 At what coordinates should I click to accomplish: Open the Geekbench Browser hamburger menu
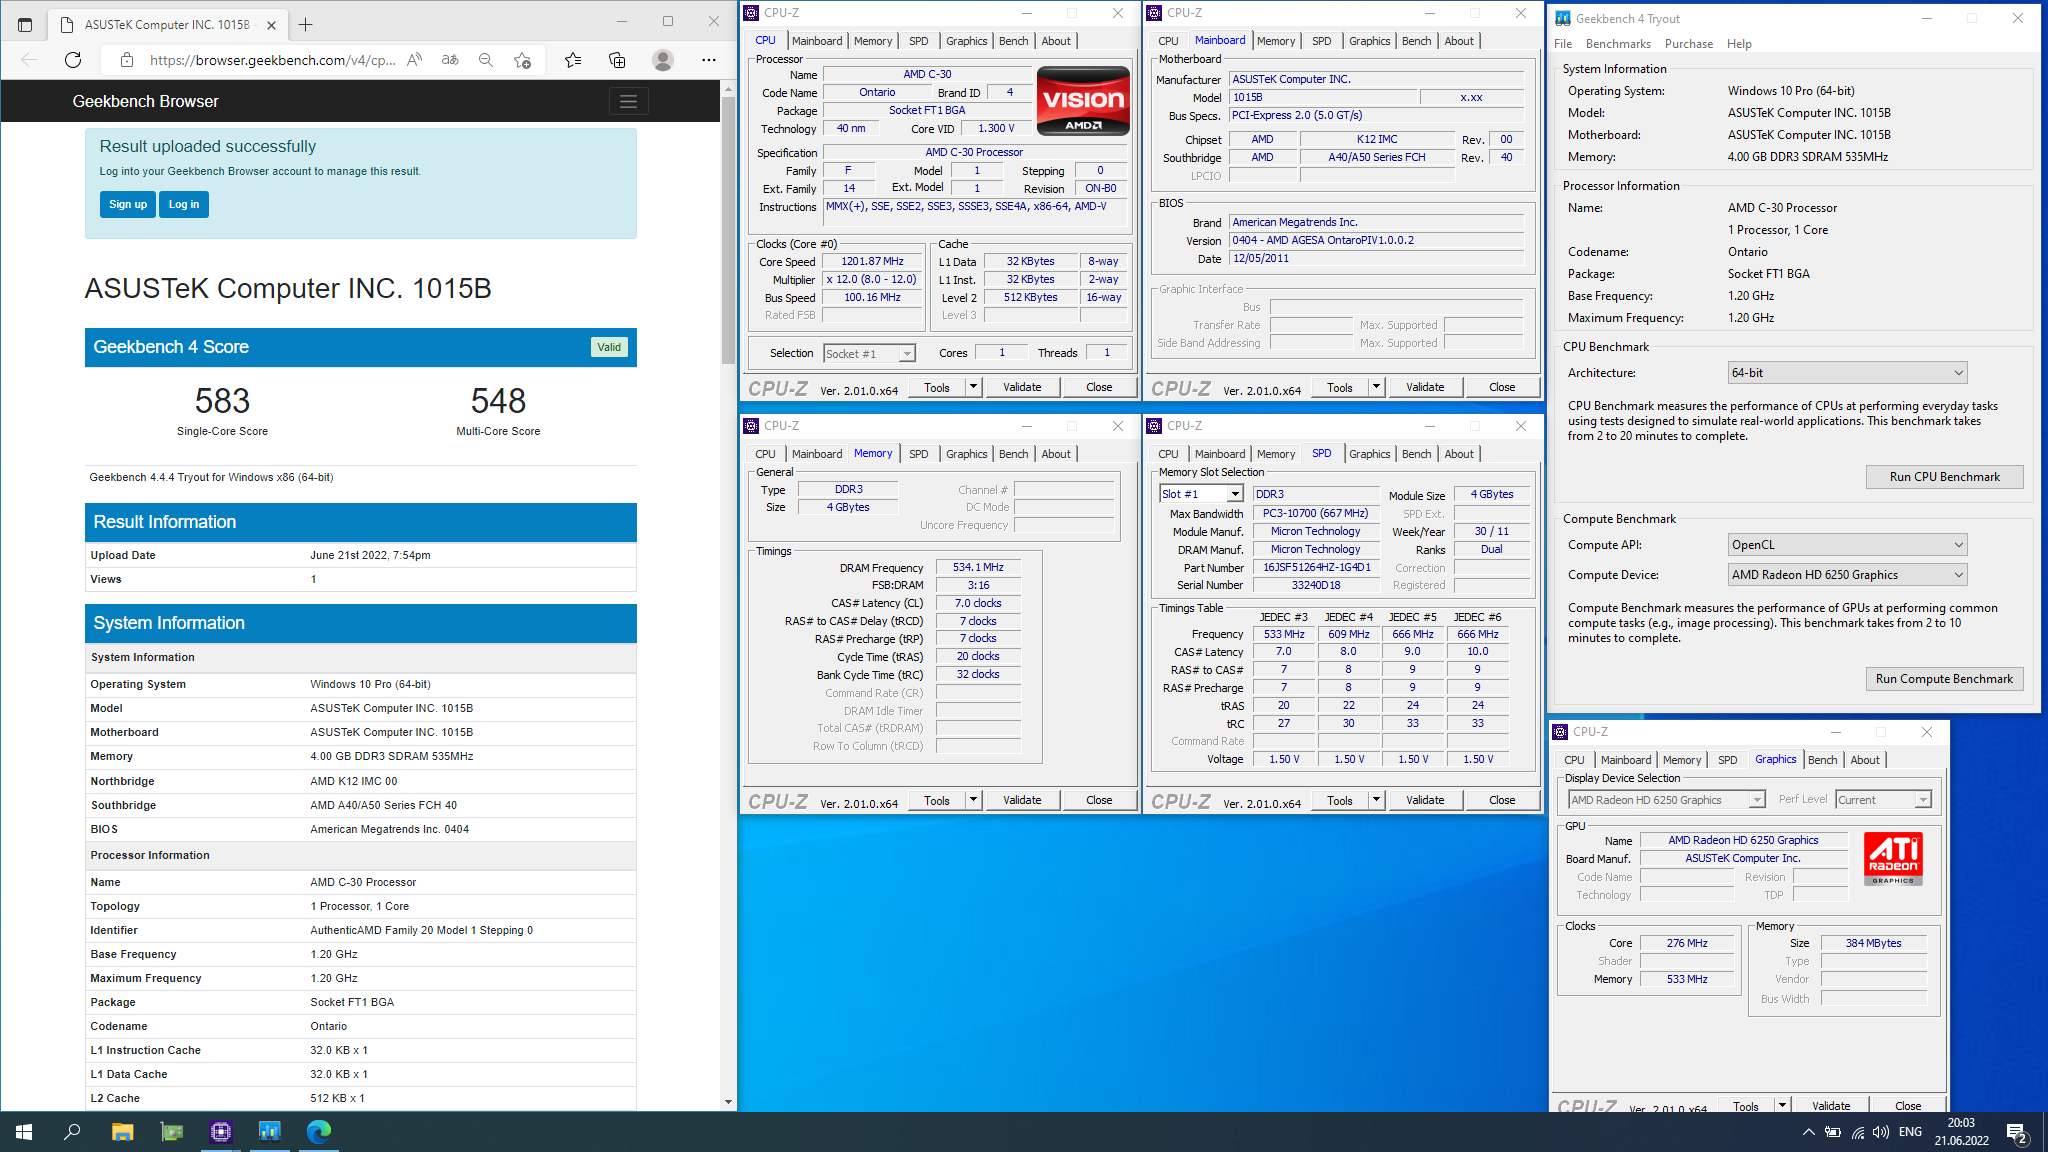628,101
